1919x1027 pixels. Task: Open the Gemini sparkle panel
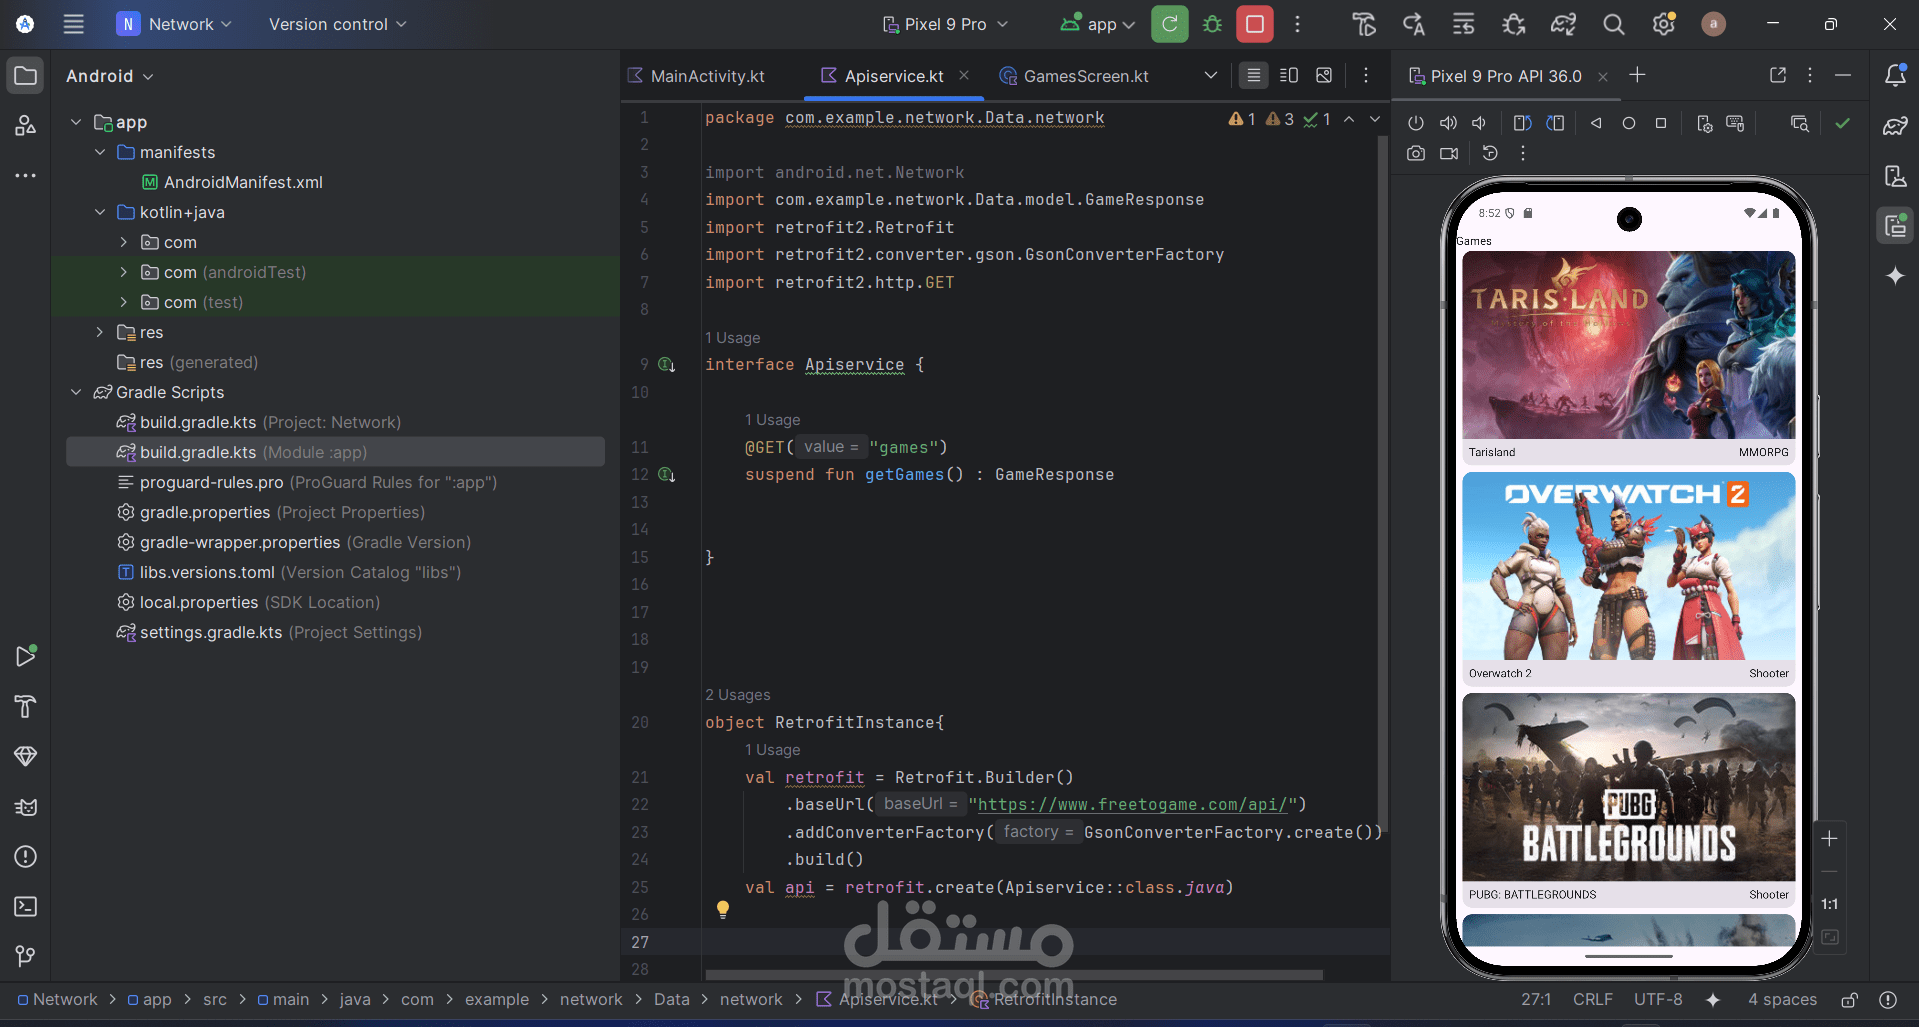point(1895,276)
